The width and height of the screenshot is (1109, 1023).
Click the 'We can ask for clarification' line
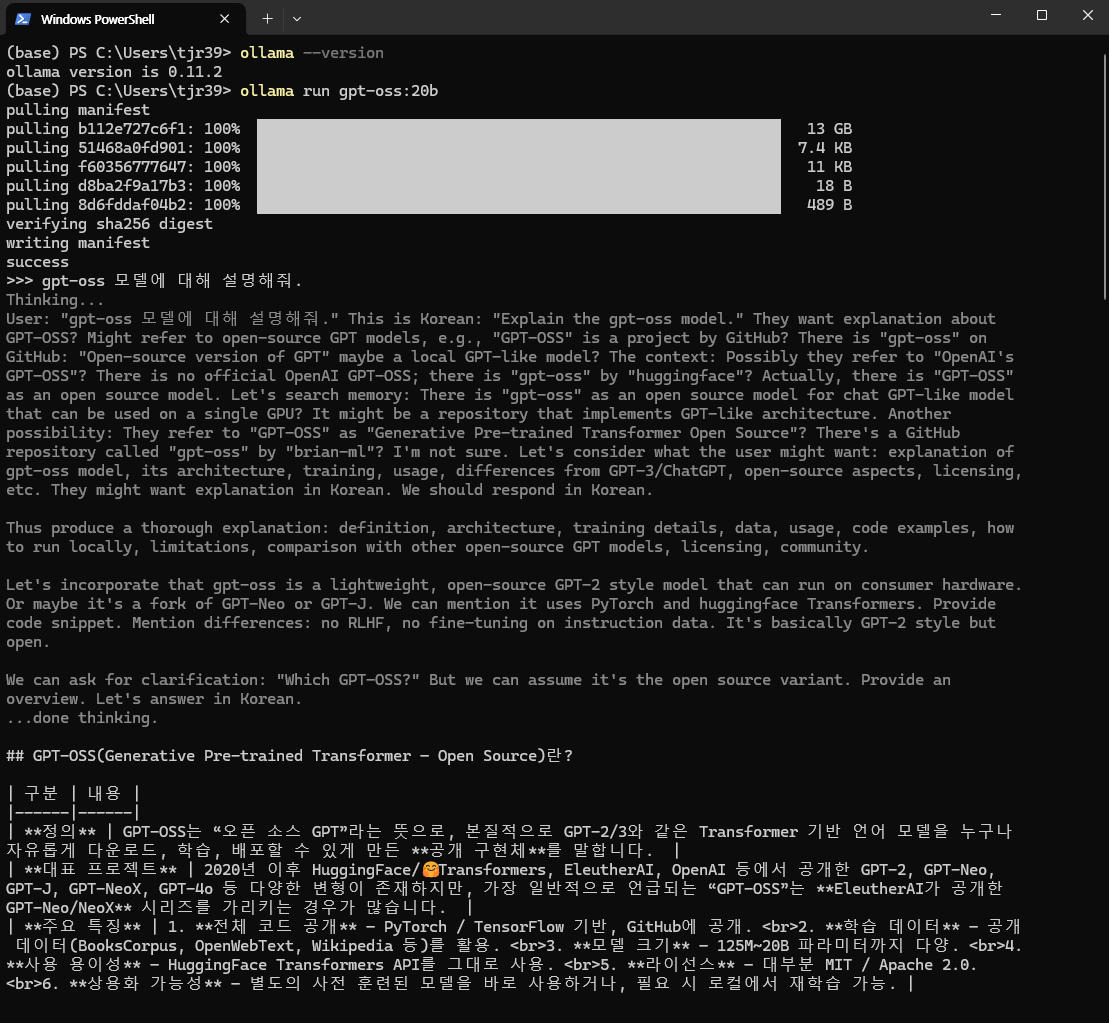478,680
